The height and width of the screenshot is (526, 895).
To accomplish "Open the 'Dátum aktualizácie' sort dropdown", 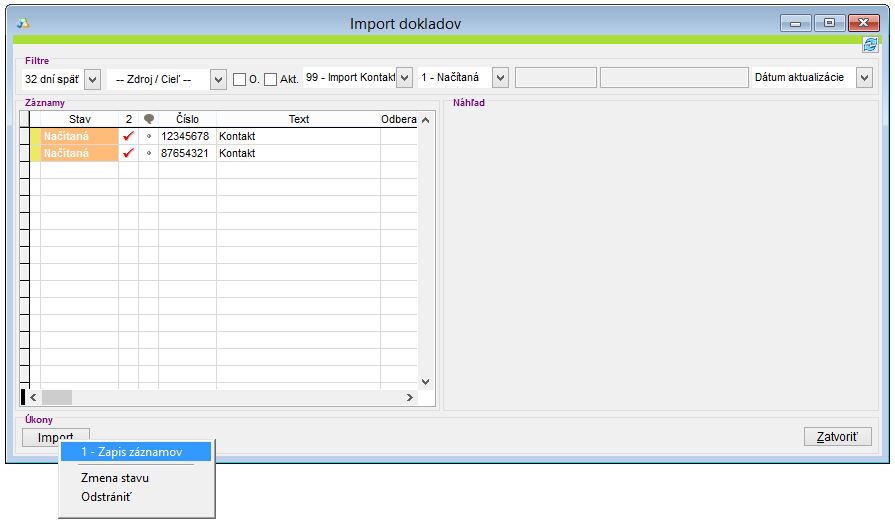I will point(864,78).
